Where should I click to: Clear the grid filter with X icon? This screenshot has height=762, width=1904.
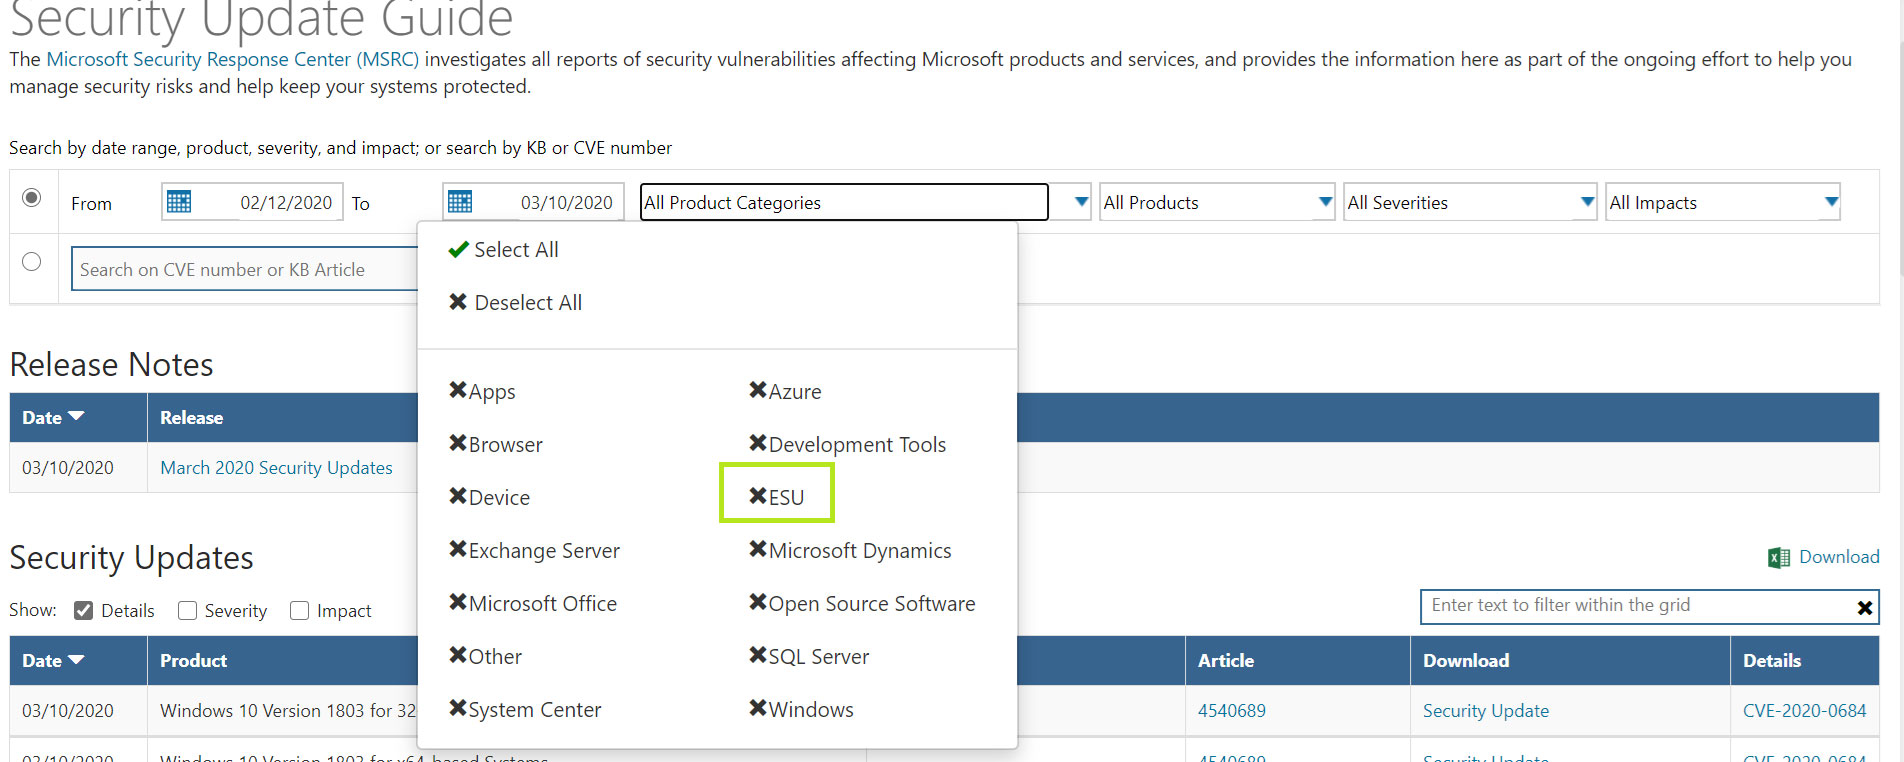coord(1864,608)
